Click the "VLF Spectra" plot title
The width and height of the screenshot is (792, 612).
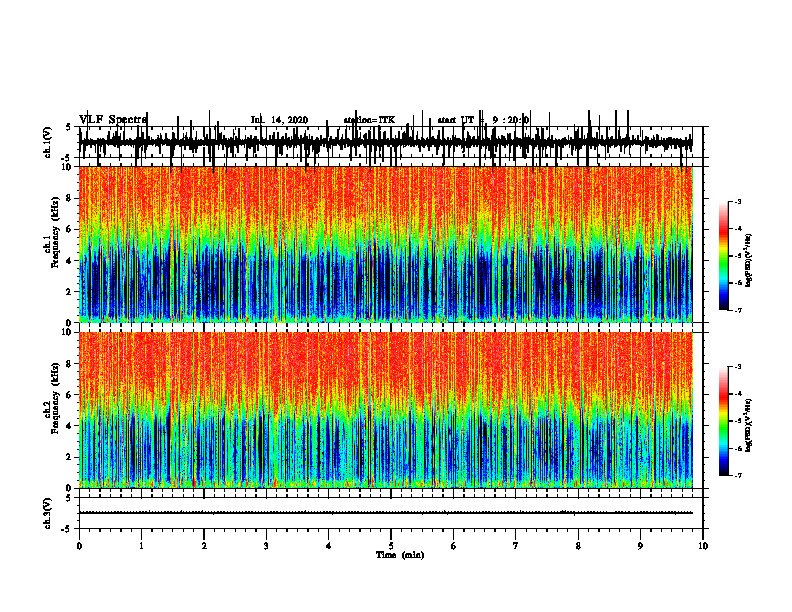(x=113, y=119)
